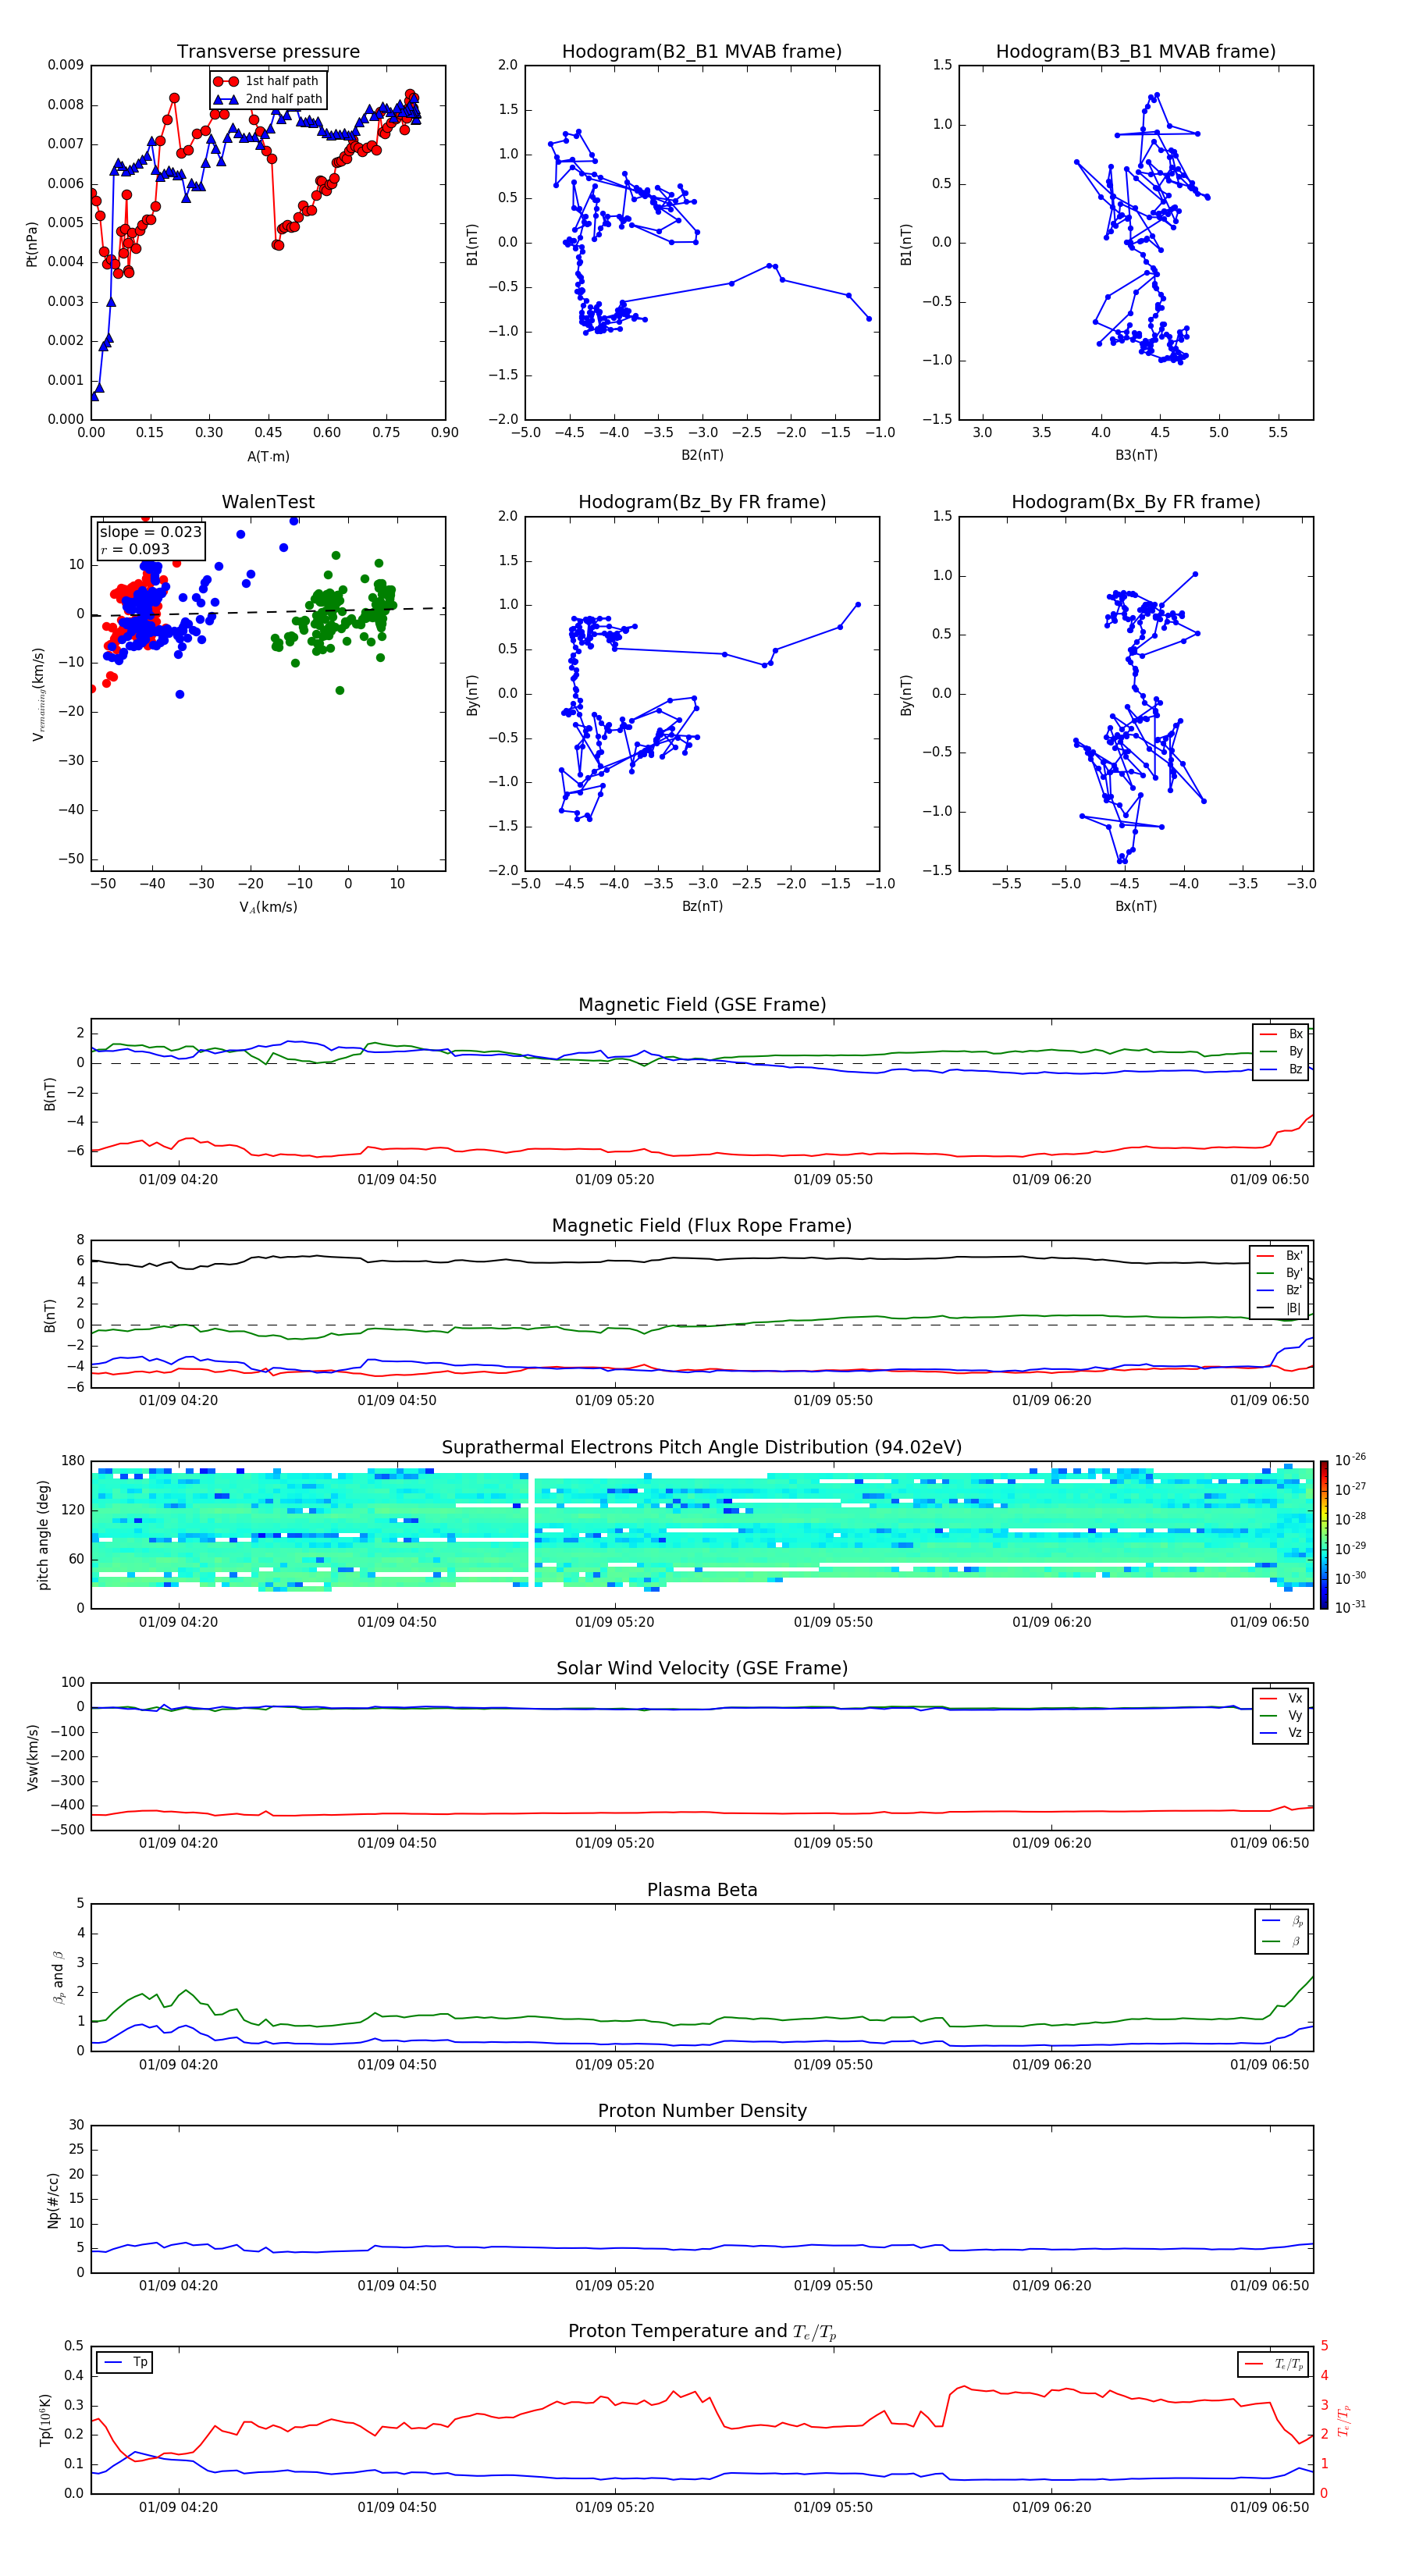
Task: Select the "Tp" legend entry
Action: pyautogui.click(x=124, y=2362)
